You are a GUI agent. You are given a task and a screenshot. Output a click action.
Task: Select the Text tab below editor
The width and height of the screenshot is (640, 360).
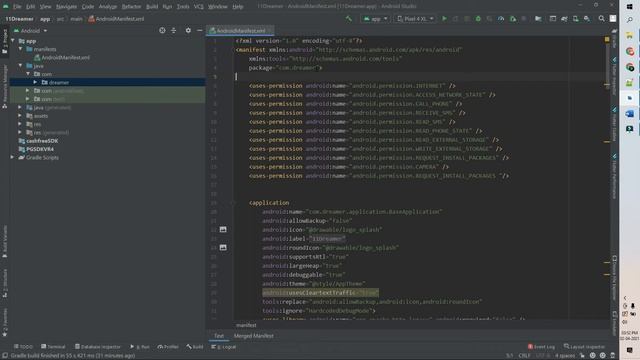pos(219,336)
